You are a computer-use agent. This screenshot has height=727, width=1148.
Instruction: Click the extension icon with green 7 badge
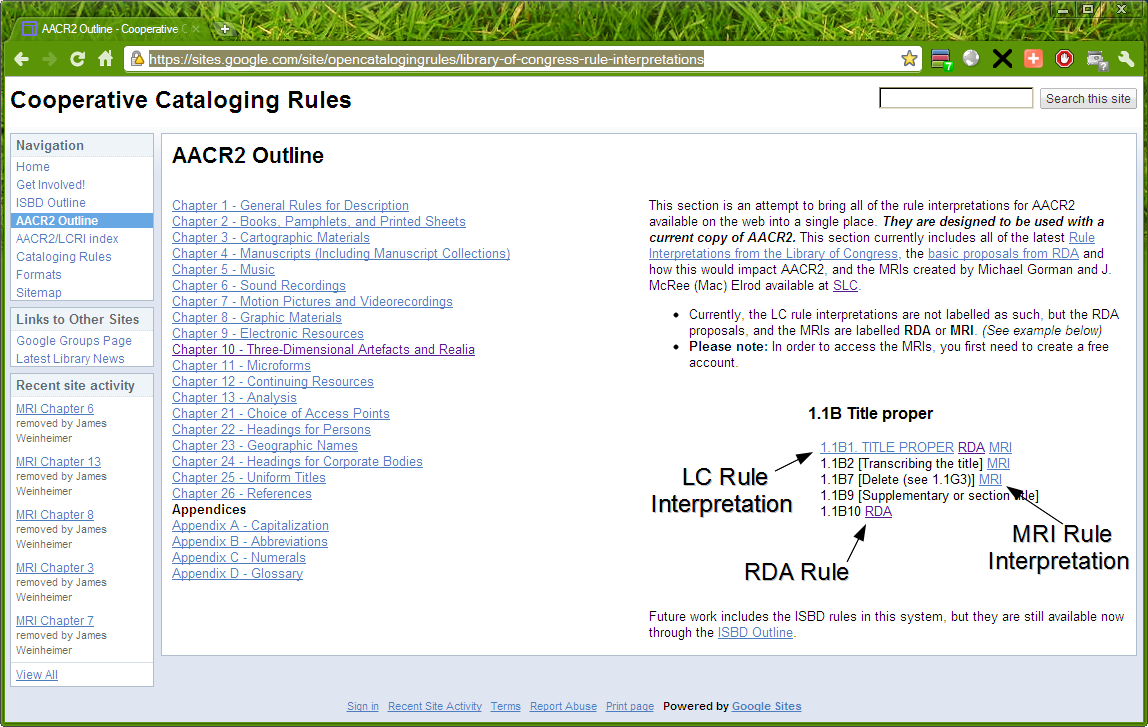pos(941,59)
